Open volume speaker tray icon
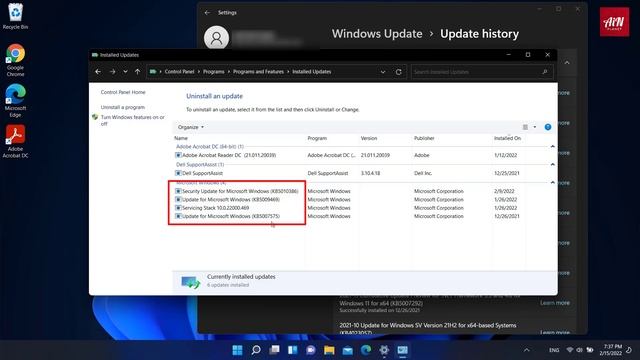The height and width of the screenshot is (360, 640). (580, 350)
